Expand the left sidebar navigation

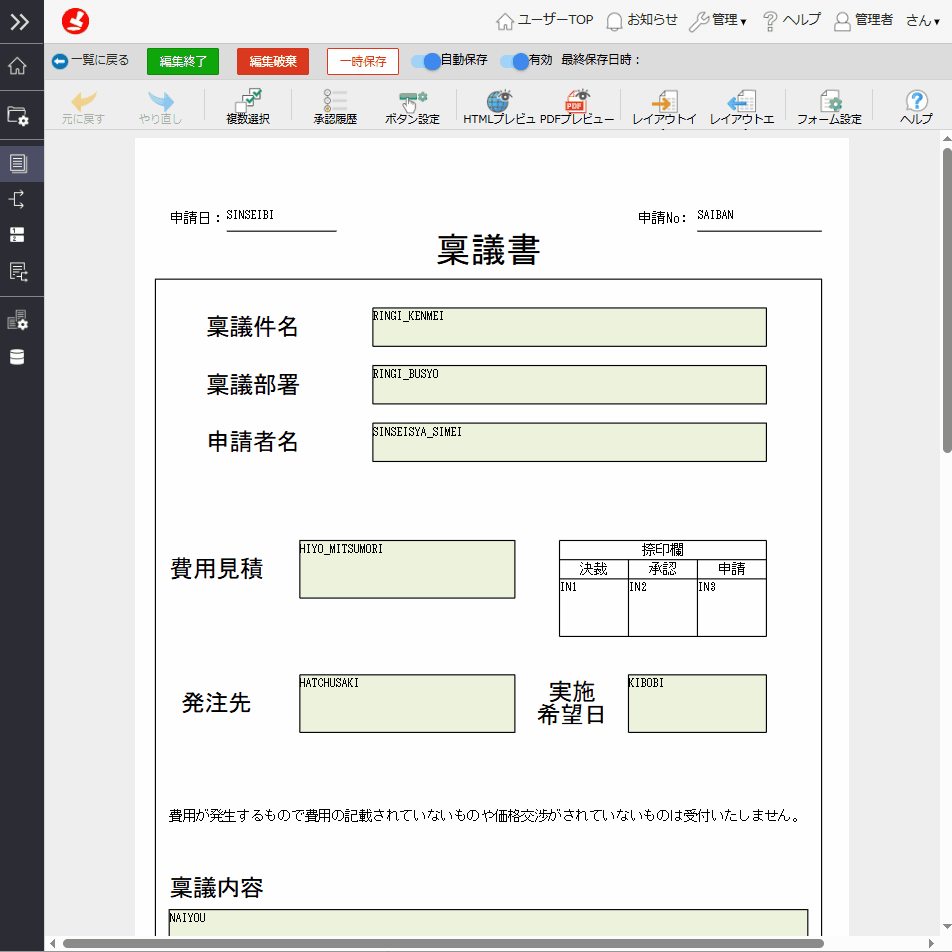coord(20,21)
